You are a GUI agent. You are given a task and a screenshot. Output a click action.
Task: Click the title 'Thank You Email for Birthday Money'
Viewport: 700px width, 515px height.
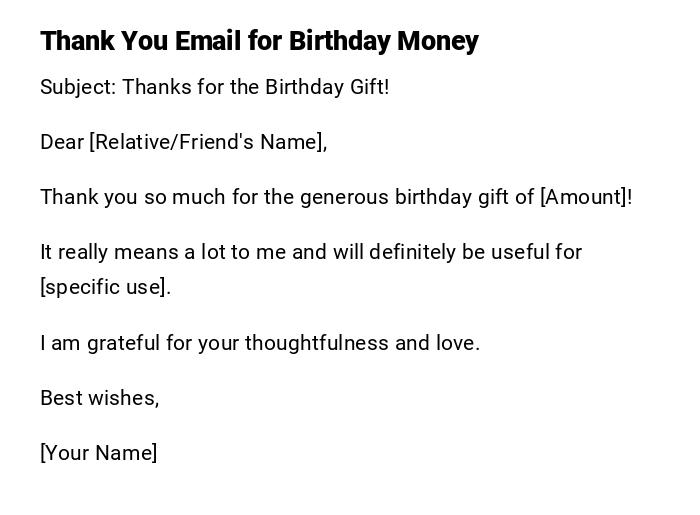[x=259, y=41]
